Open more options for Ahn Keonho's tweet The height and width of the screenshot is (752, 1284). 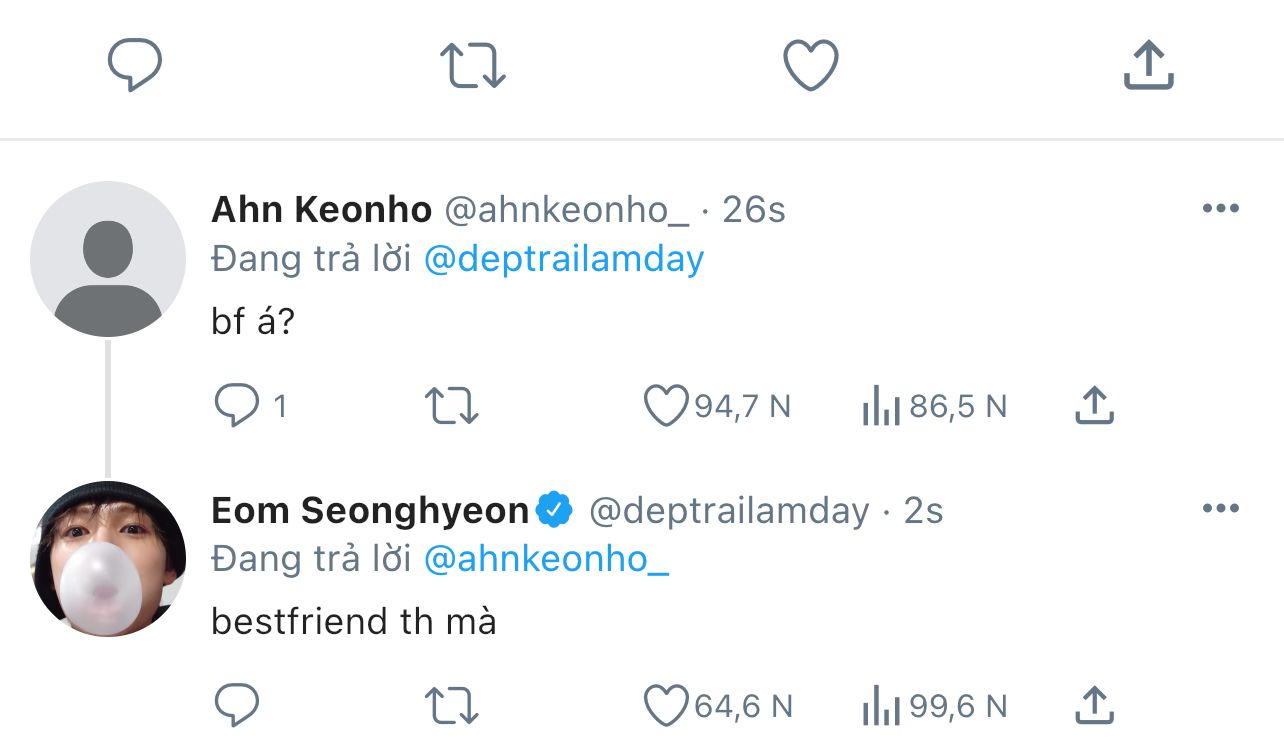(x=1220, y=209)
